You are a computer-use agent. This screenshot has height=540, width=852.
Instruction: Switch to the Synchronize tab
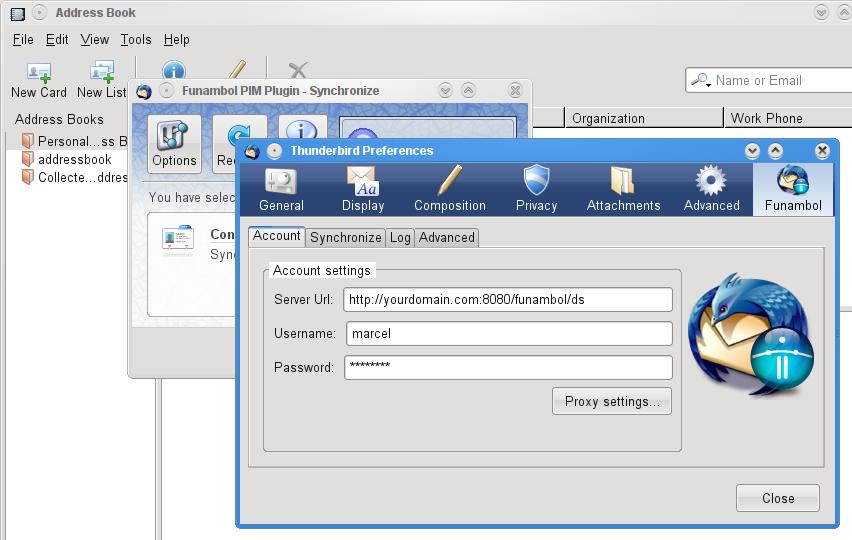point(345,237)
